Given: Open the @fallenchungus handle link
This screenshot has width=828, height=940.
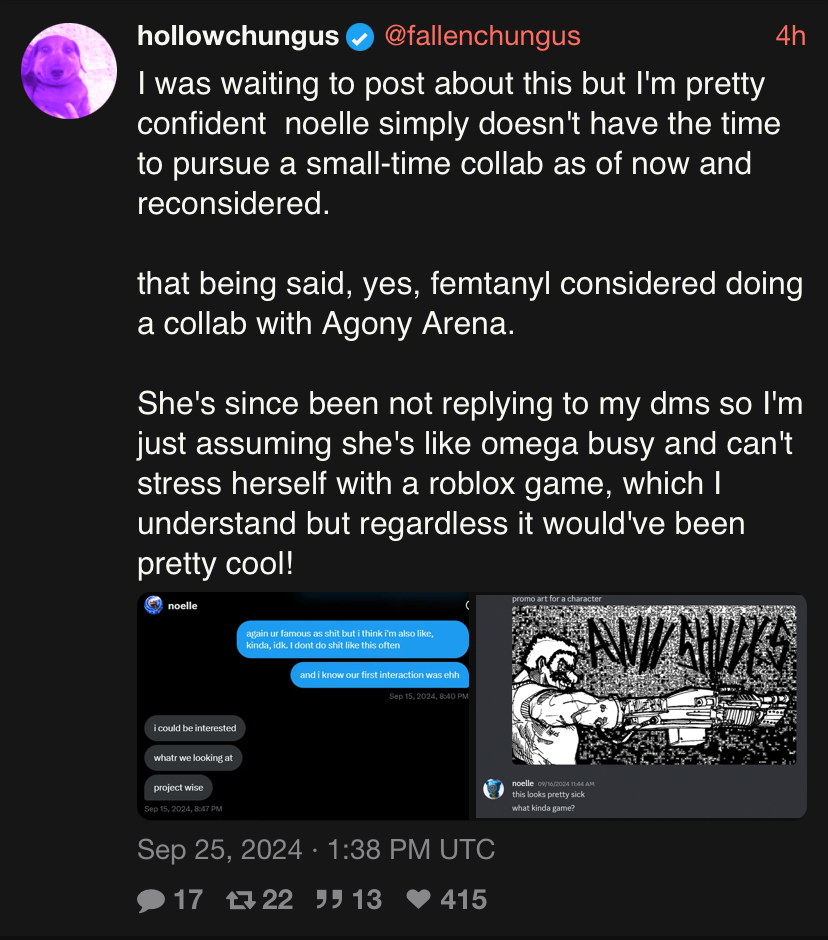Looking at the screenshot, I should [x=481, y=36].
